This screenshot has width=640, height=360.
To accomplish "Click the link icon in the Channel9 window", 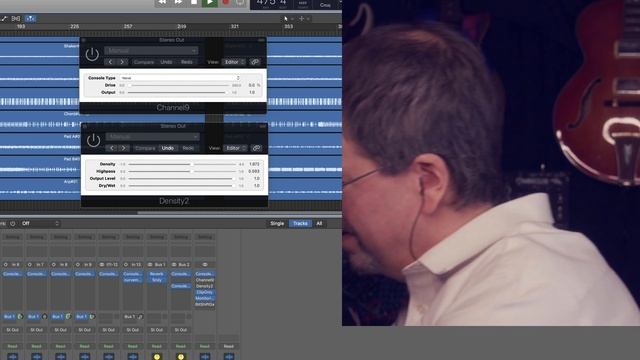I will click(x=255, y=62).
